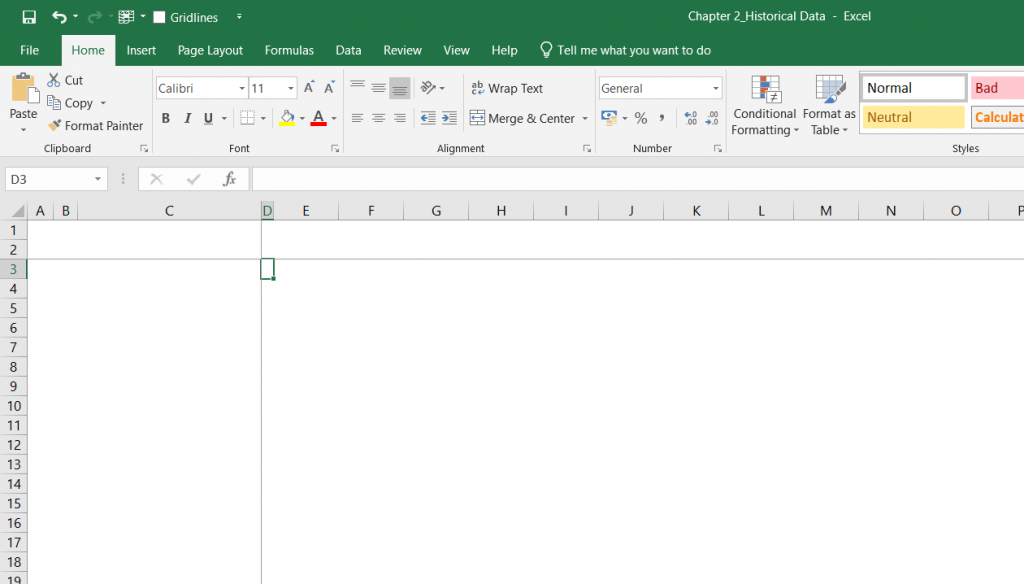Click Tell me what you want to do

tap(628, 50)
